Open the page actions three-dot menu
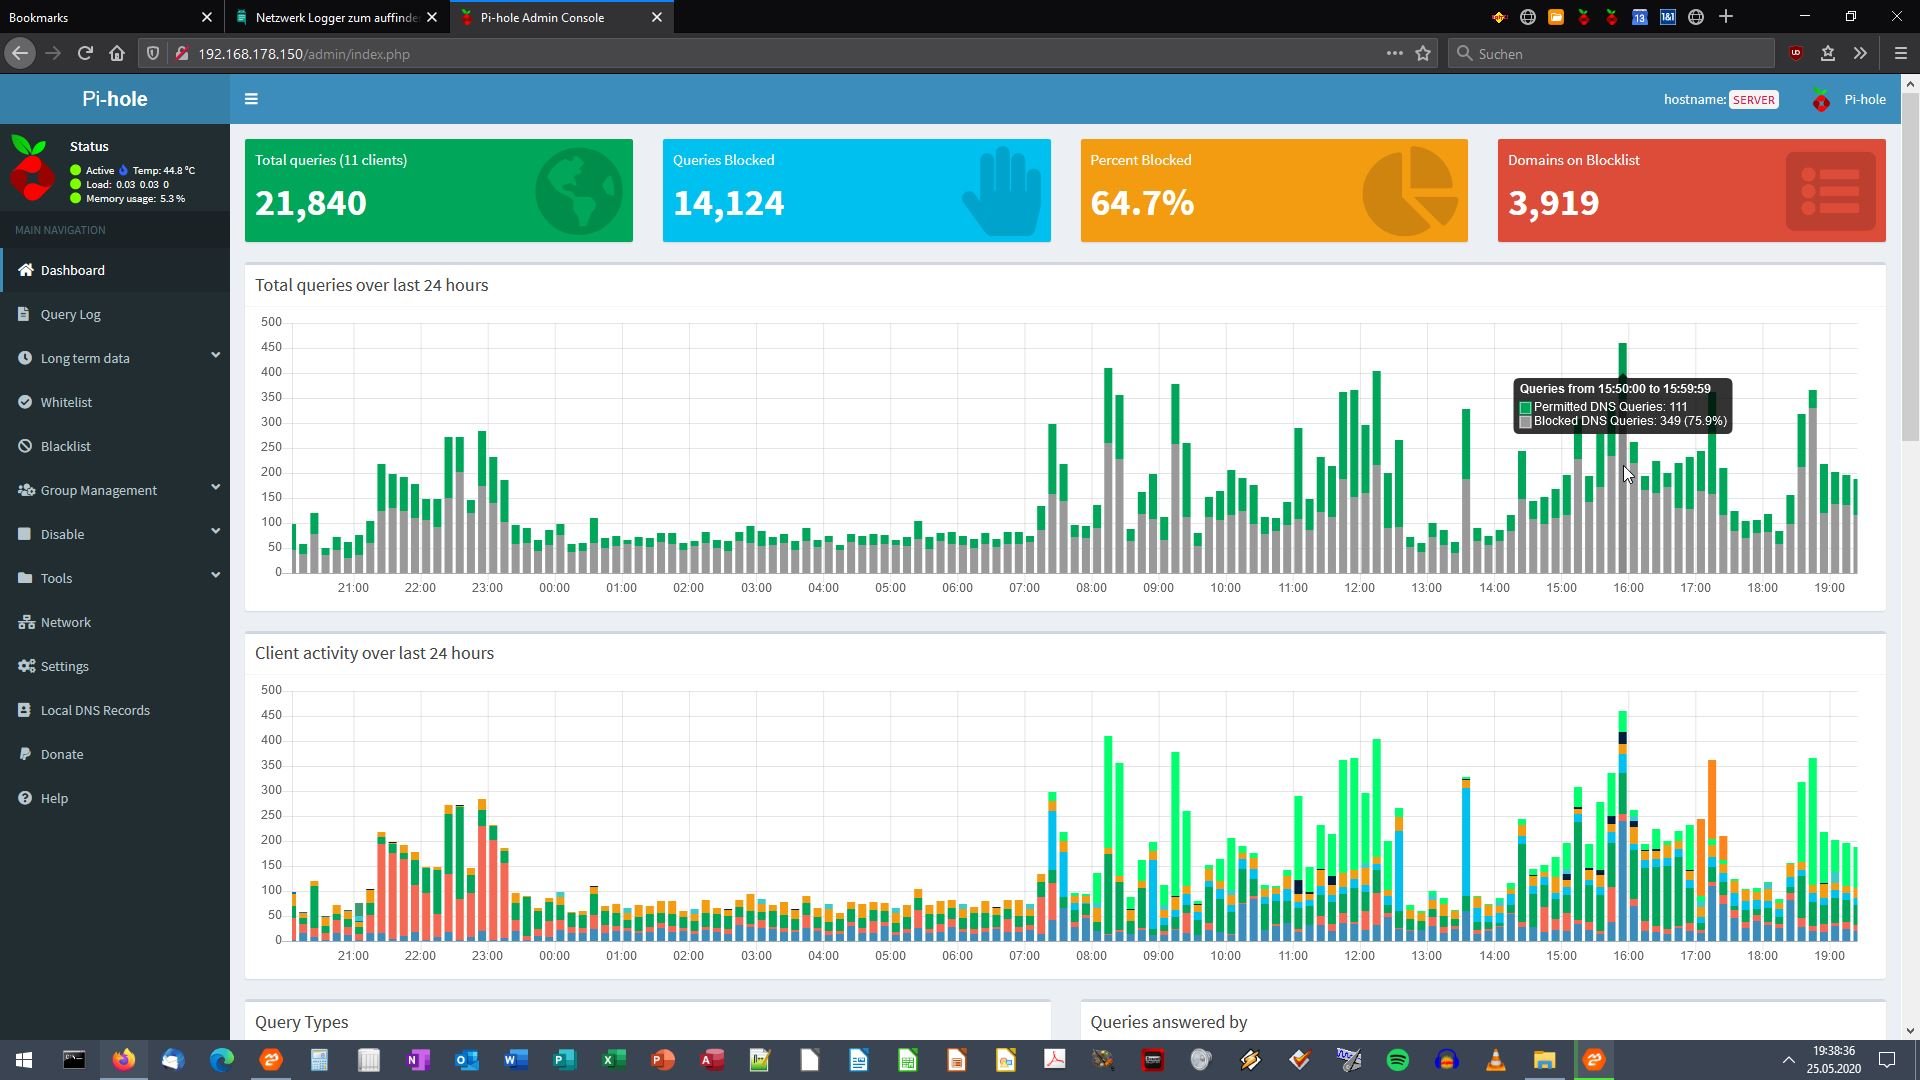The width and height of the screenshot is (1920, 1080). [x=1394, y=54]
